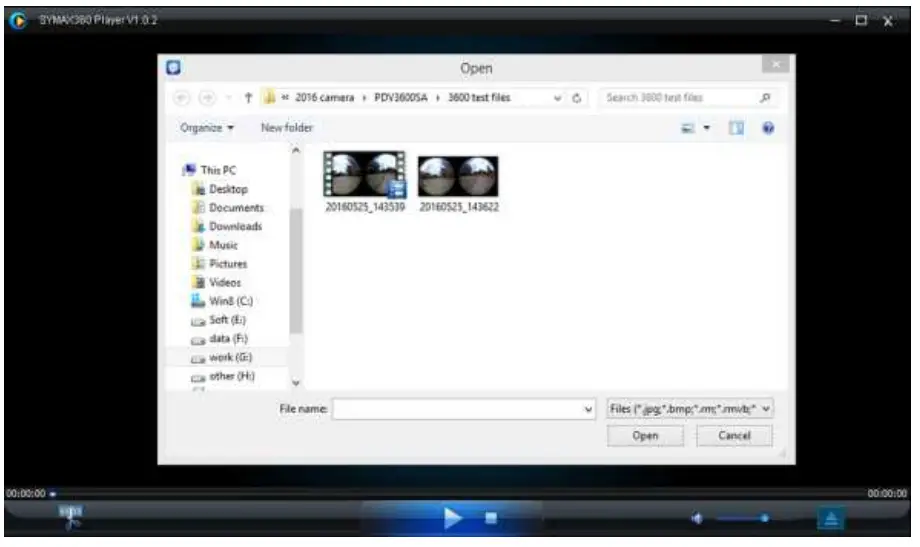920x547 pixels.
Task: Select video file 20160525_143539 thumbnail
Action: (x=364, y=174)
